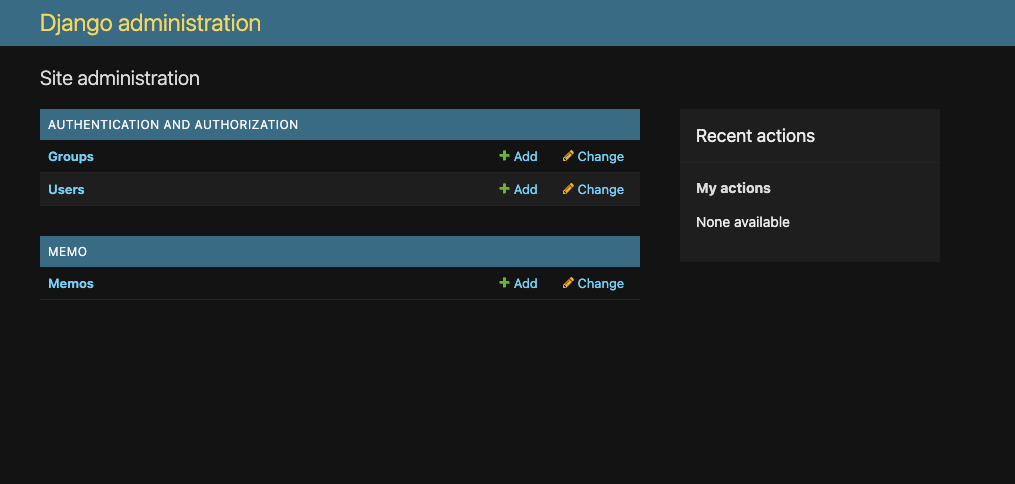Click the Change text link for Users
The height and width of the screenshot is (484, 1015).
(x=601, y=190)
